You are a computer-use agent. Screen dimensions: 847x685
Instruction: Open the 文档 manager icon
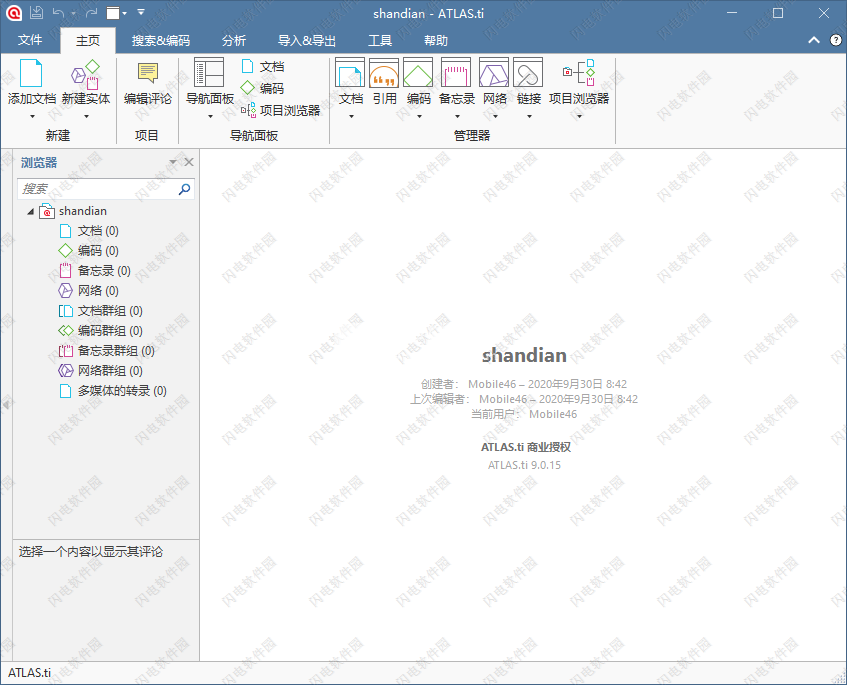tap(350, 72)
